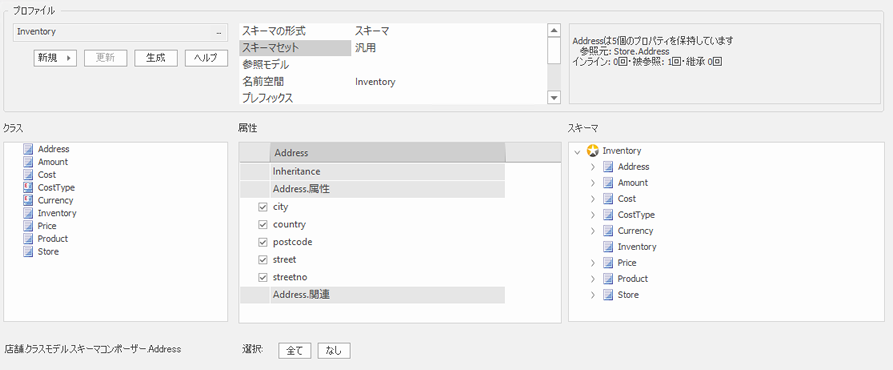Open the 新規 dropdown button
Screen dimensions: 893x370
(55, 58)
